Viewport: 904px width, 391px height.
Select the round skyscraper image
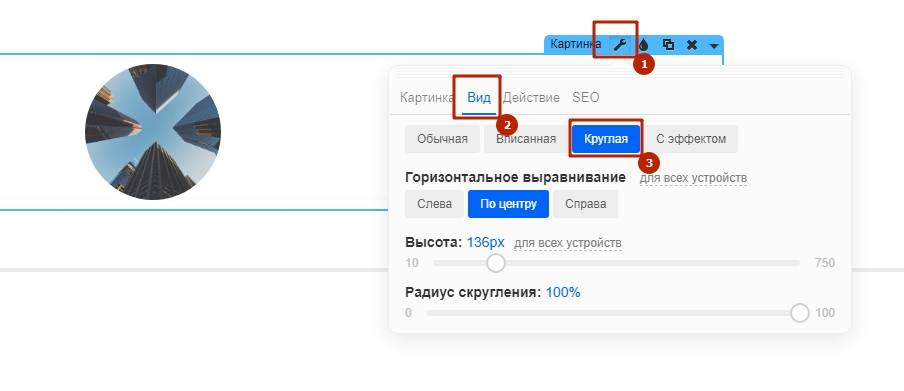point(153,132)
